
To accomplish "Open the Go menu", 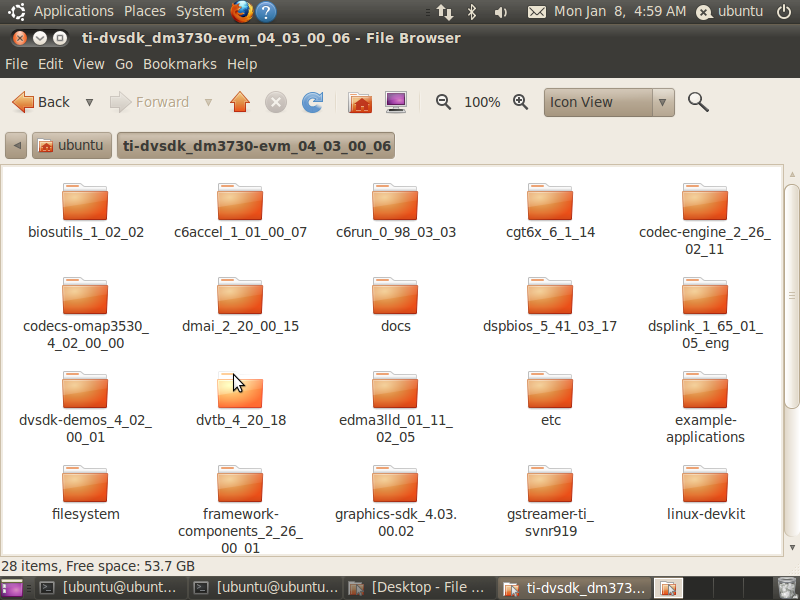I will [x=124, y=64].
